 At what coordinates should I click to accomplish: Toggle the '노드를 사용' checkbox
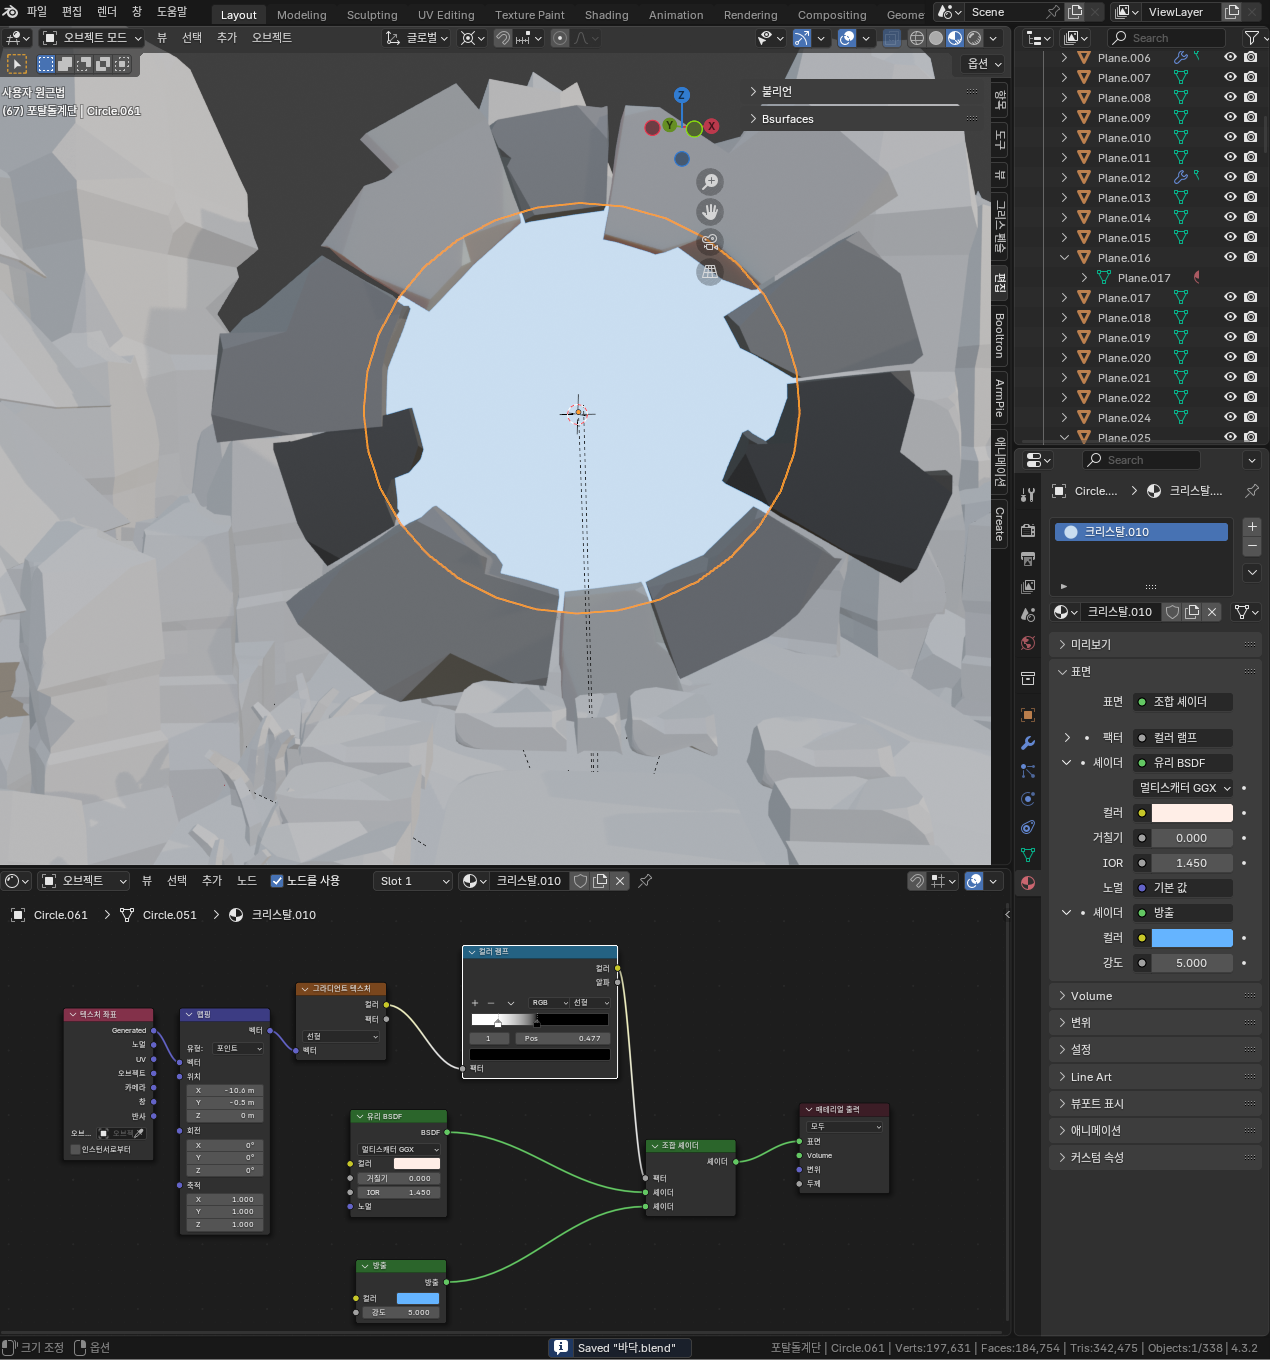click(x=277, y=881)
